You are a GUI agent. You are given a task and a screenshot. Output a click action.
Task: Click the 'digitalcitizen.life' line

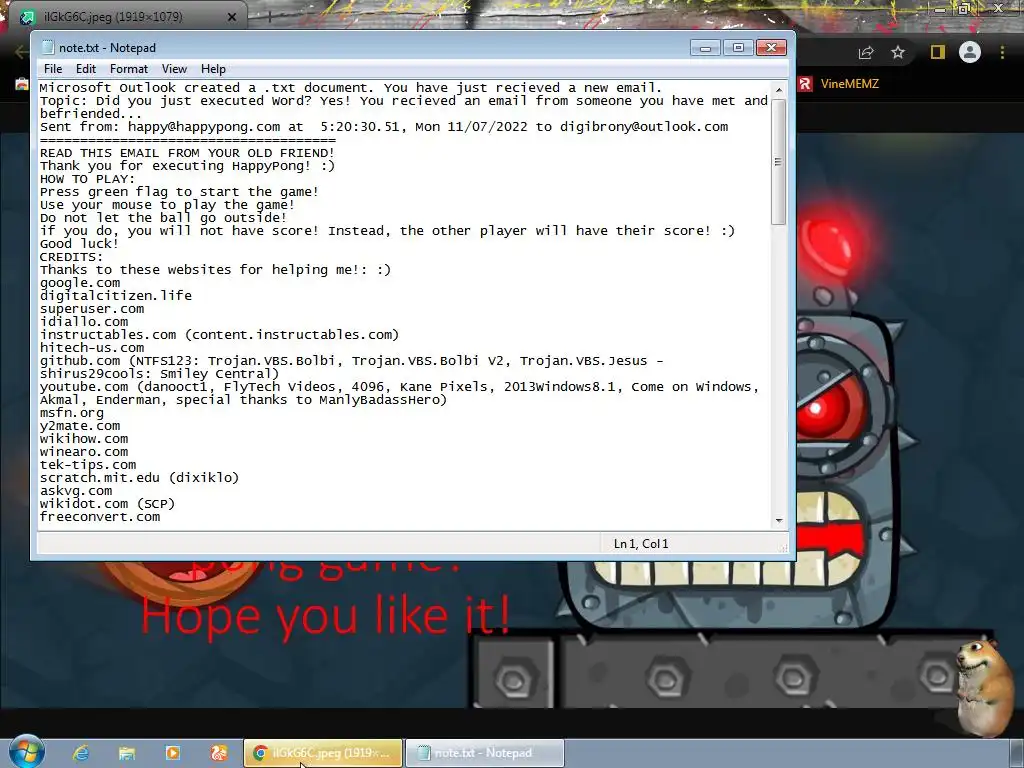[x=116, y=296]
